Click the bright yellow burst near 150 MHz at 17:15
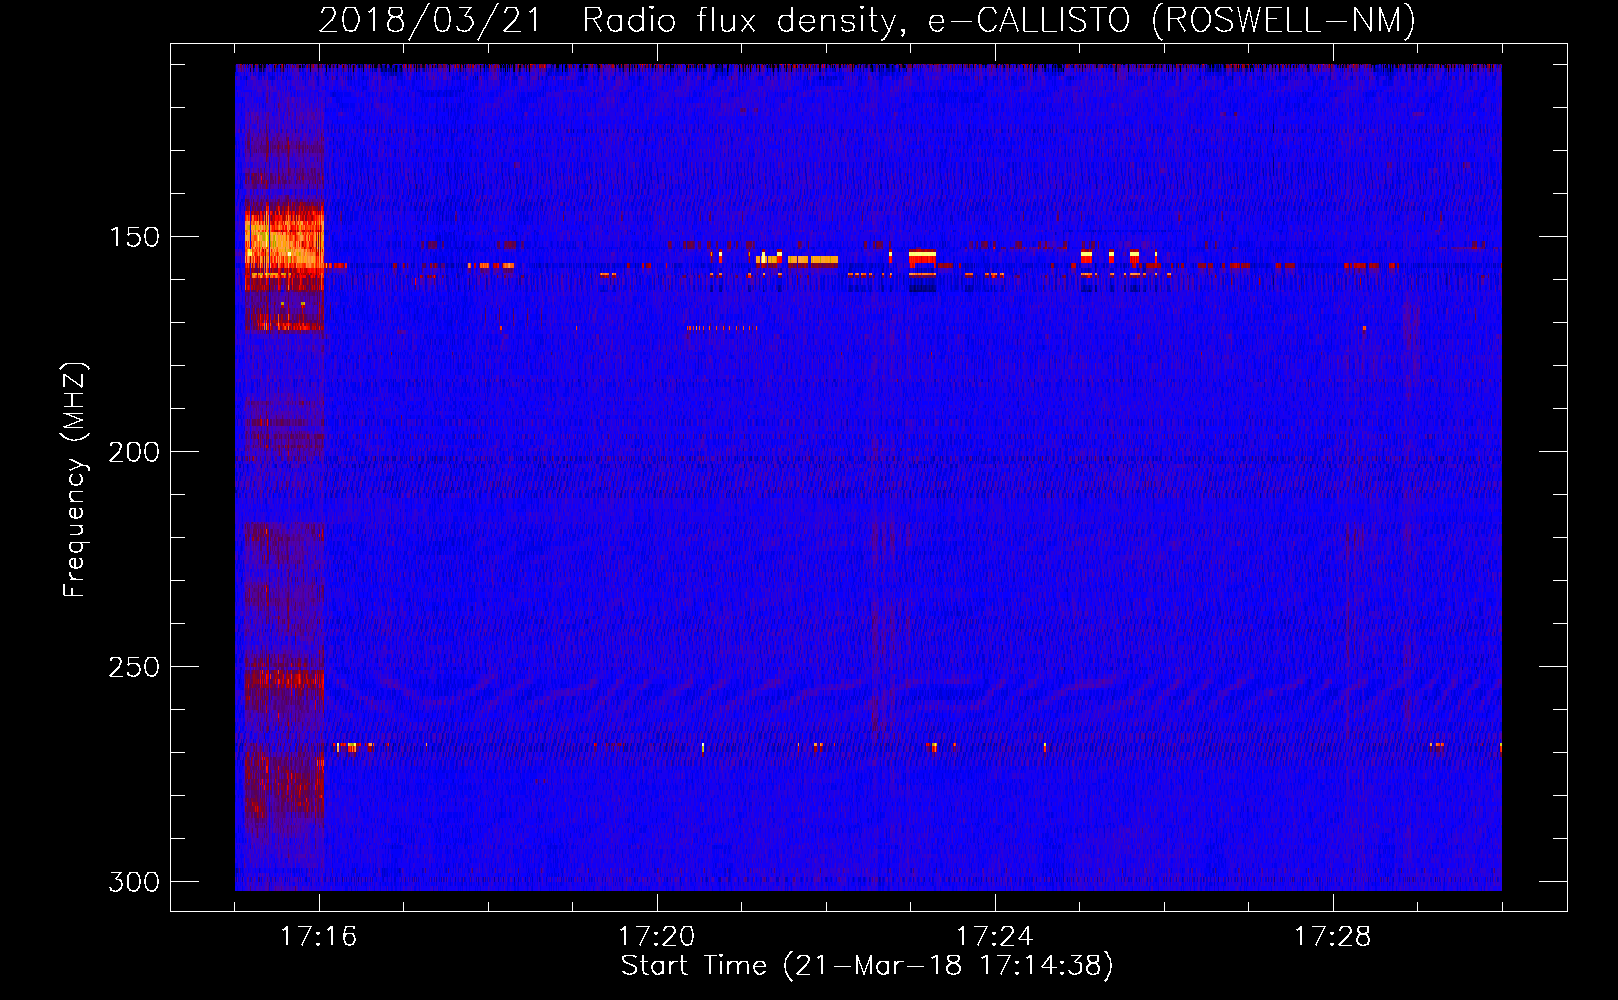This screenshot has height=1000, width=1618. [284, 246]
